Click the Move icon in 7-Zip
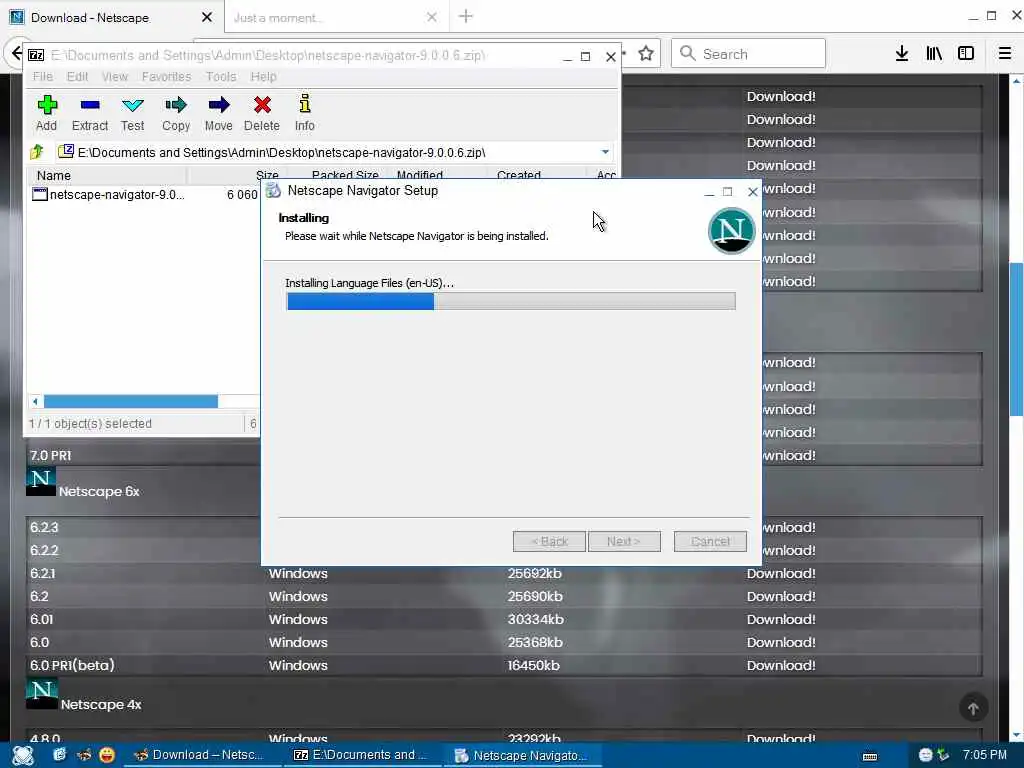 point(219,105)
